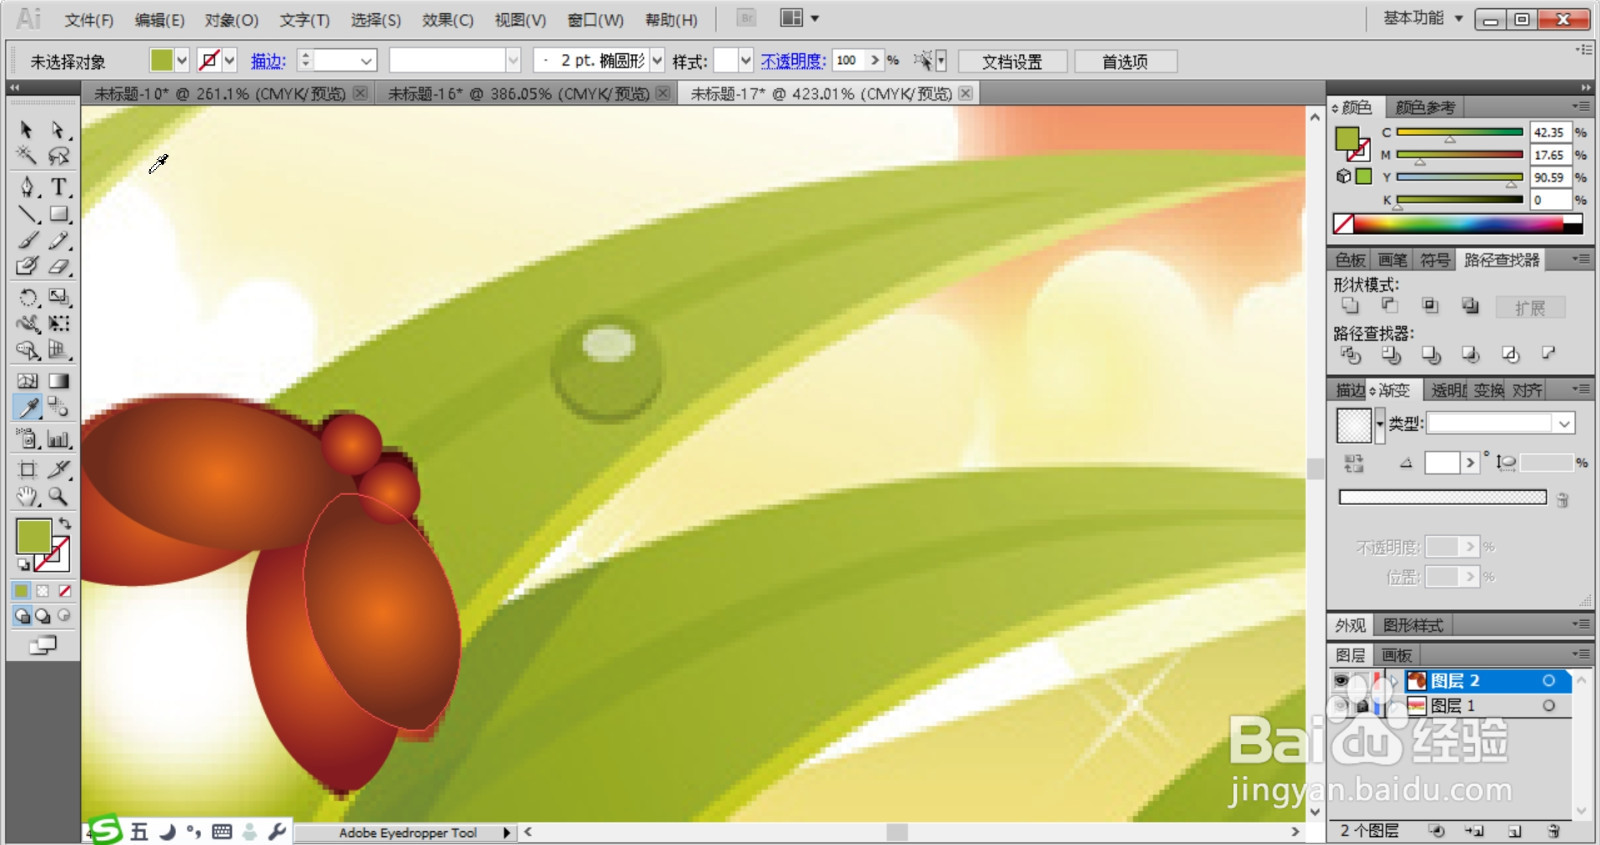Select the Eraser tool
The image size is (1600, 845).
pos(59,266)
